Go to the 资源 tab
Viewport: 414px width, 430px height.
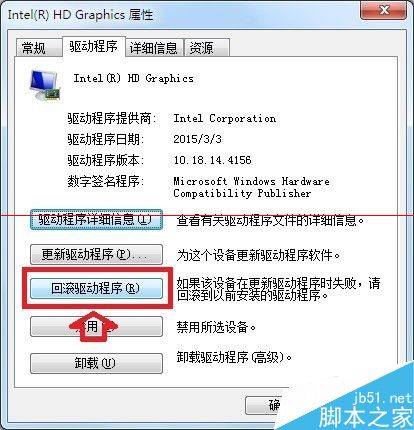coord(206,48)
